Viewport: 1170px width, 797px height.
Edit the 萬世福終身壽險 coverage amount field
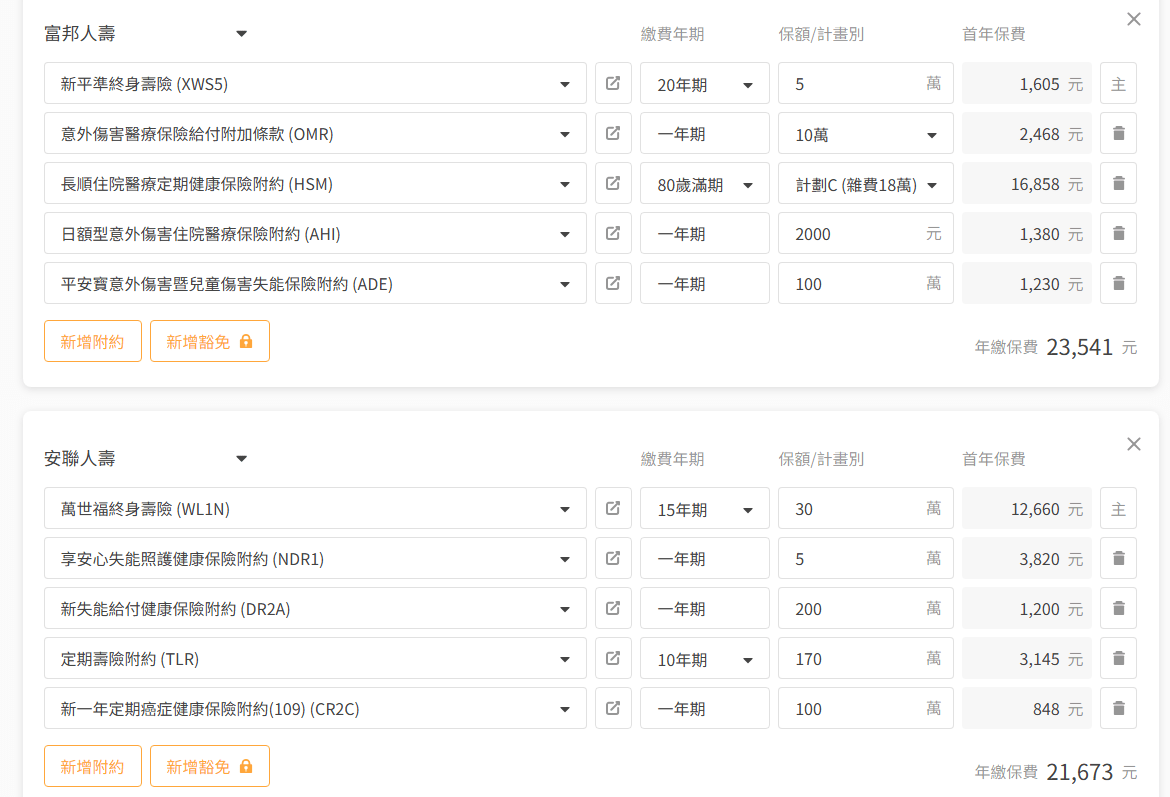[855, 508]
